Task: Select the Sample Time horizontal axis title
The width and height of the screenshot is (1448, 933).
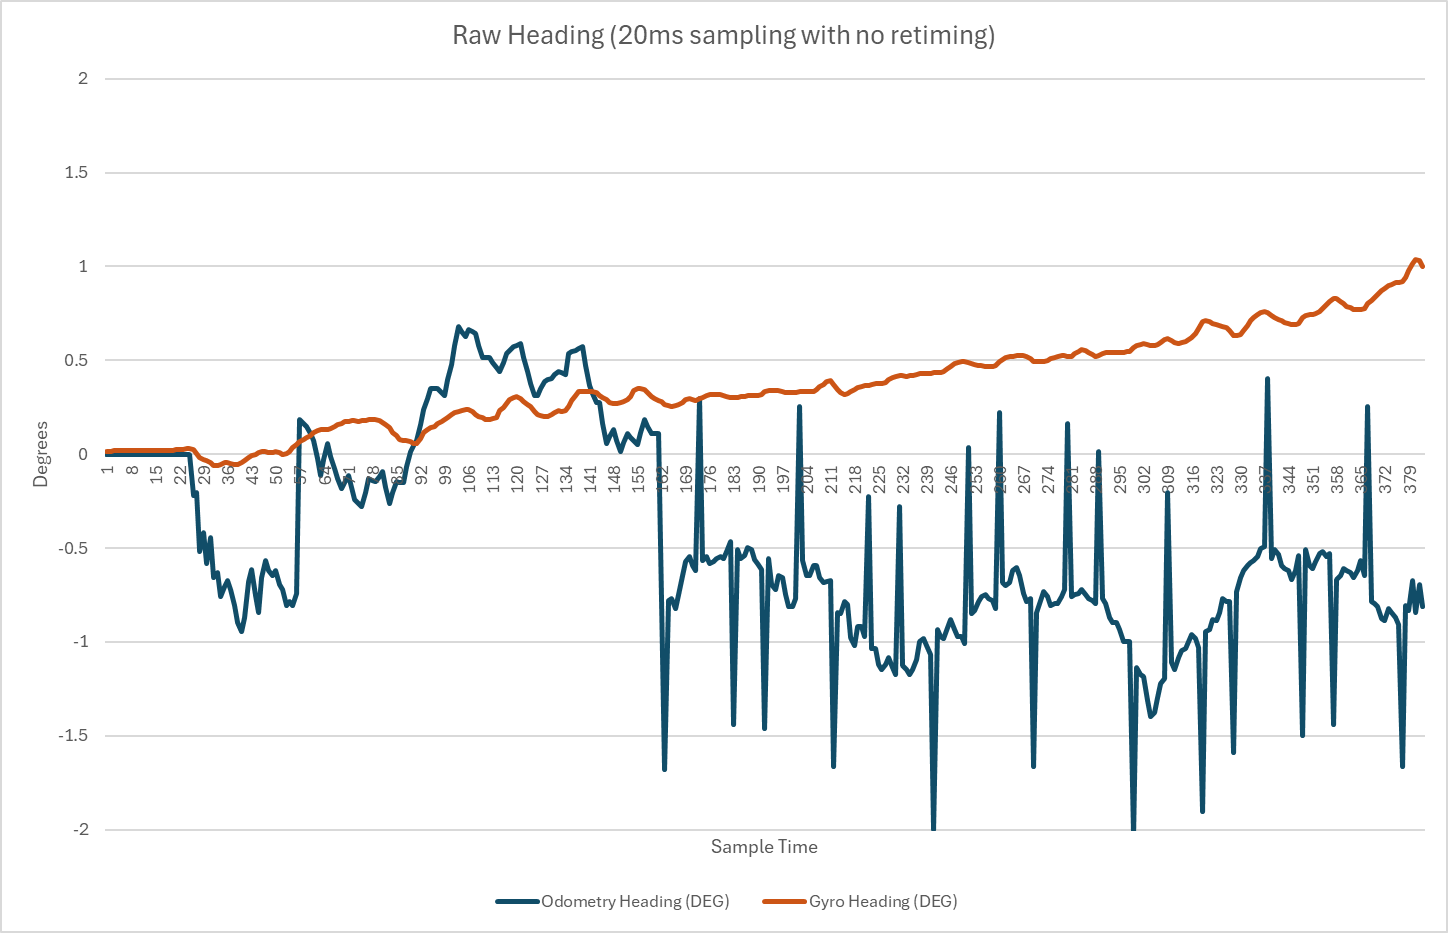Action: tap(764, 847)
